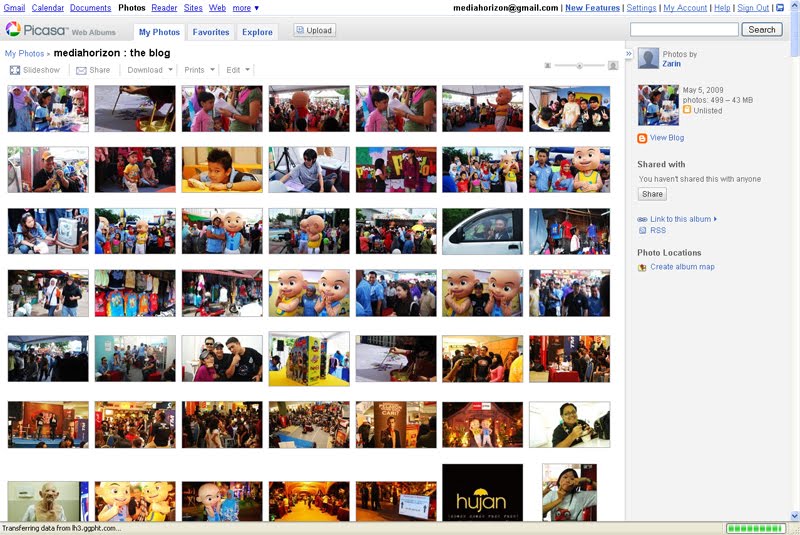Click the RSS feed icon
Image resolution: width=800 pixels, height=535 pixels.
click(x=642, y=231)
